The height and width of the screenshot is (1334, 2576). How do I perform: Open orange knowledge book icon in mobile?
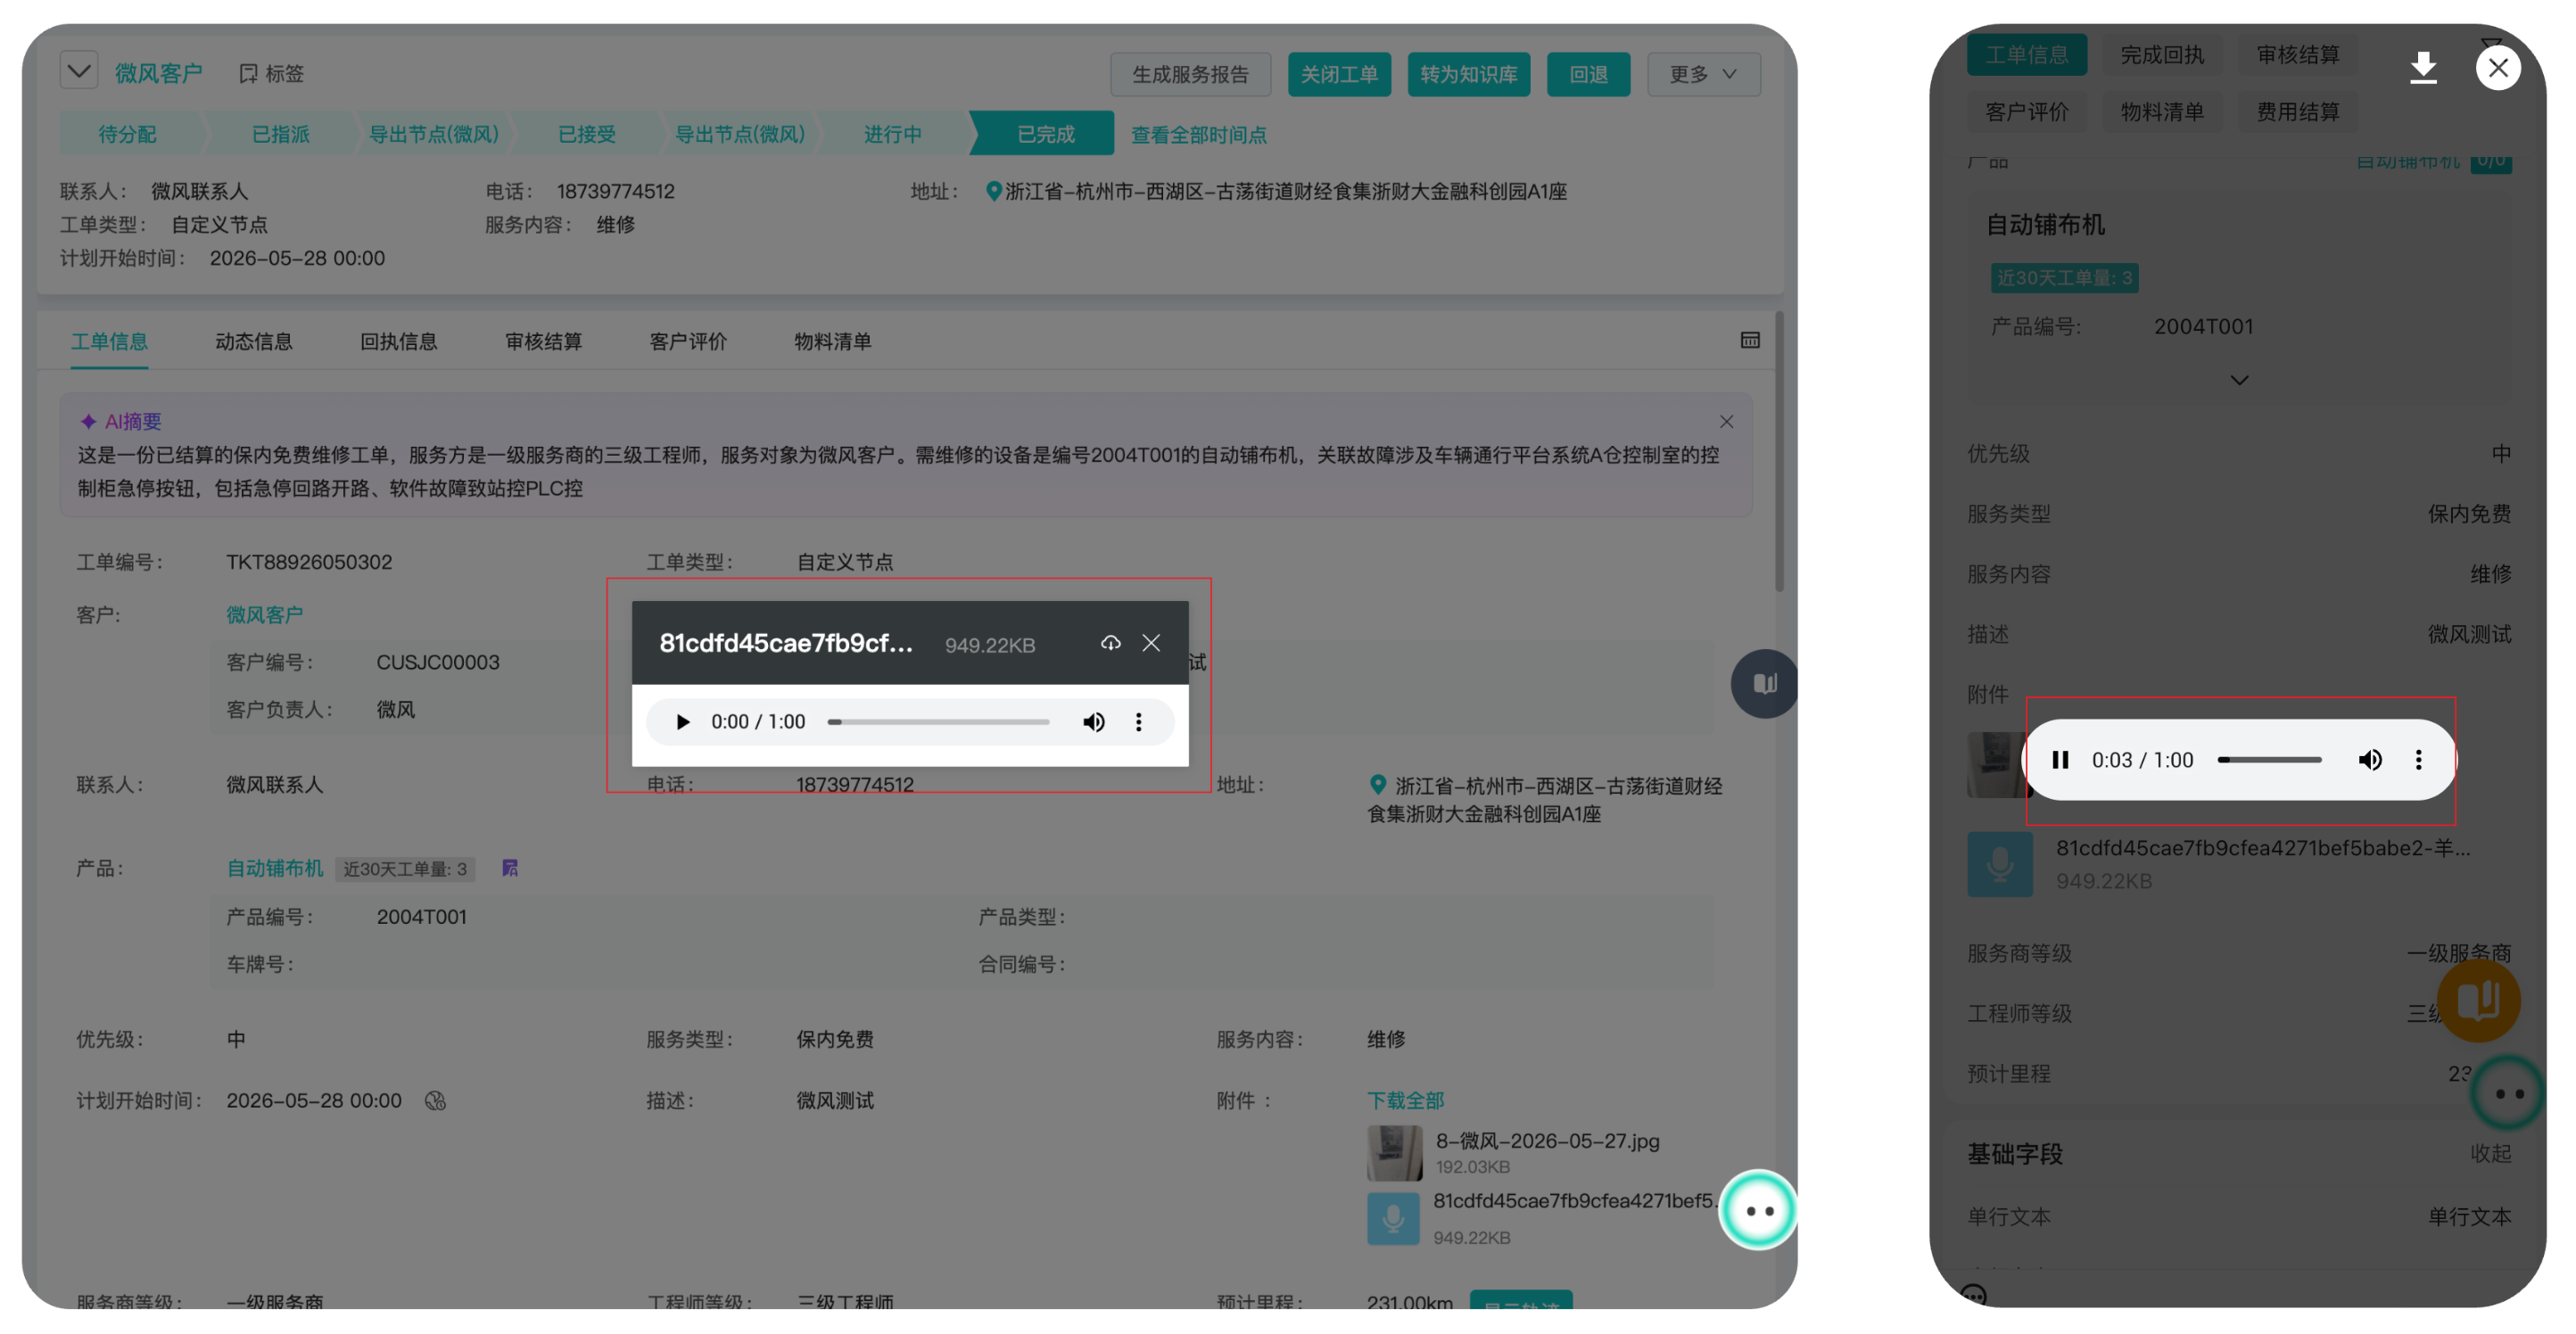(2478, 1001)
